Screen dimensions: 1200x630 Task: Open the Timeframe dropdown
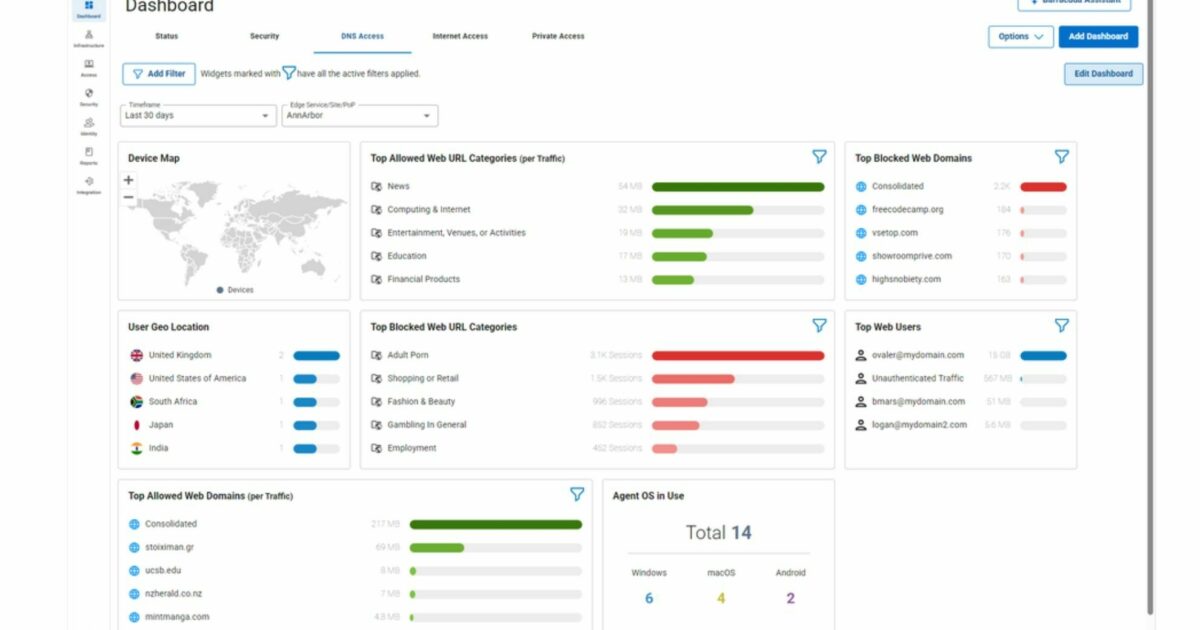click(198, 115)
